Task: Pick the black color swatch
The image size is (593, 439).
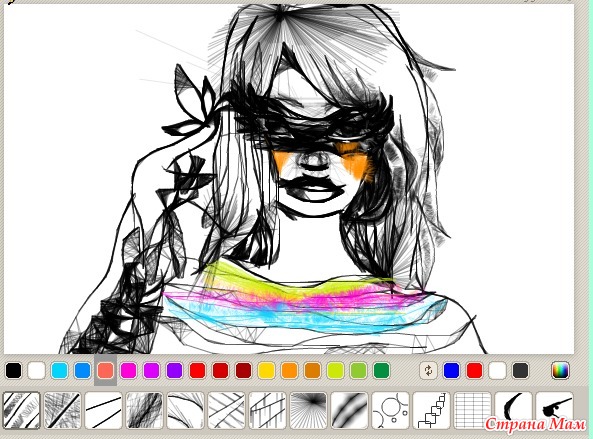Action: (14, 370)
